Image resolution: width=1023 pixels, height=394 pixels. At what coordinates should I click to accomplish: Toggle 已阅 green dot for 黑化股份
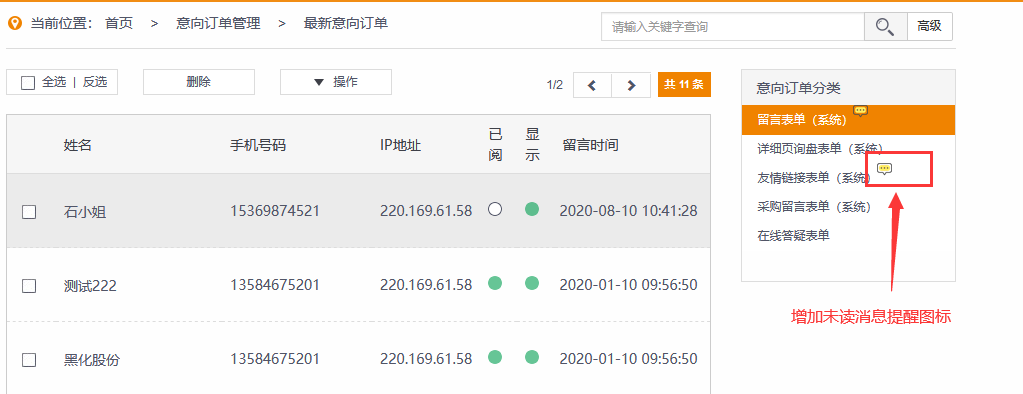point(495,357)
